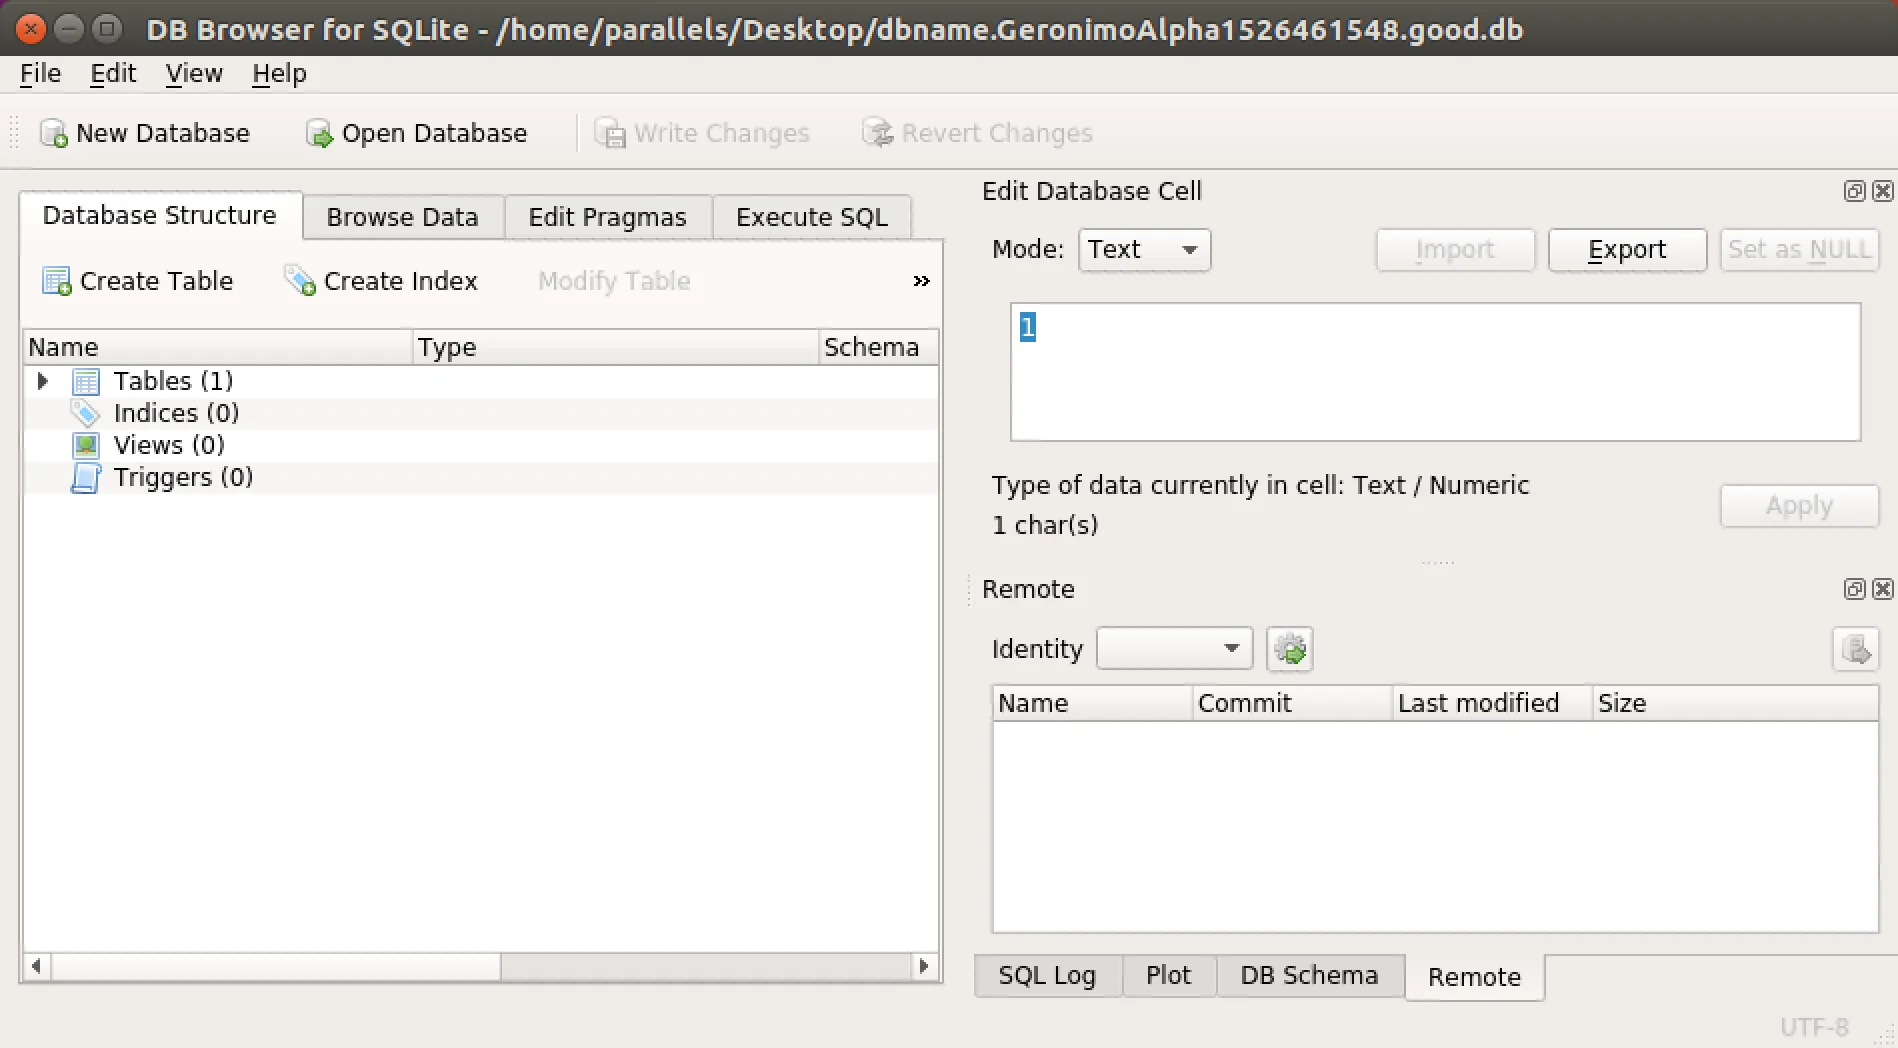Switch to the Edit Pragmas tab
The height and width of the screenshot is (1048, 1898).
pyautogui.click(x=608, y=217)
